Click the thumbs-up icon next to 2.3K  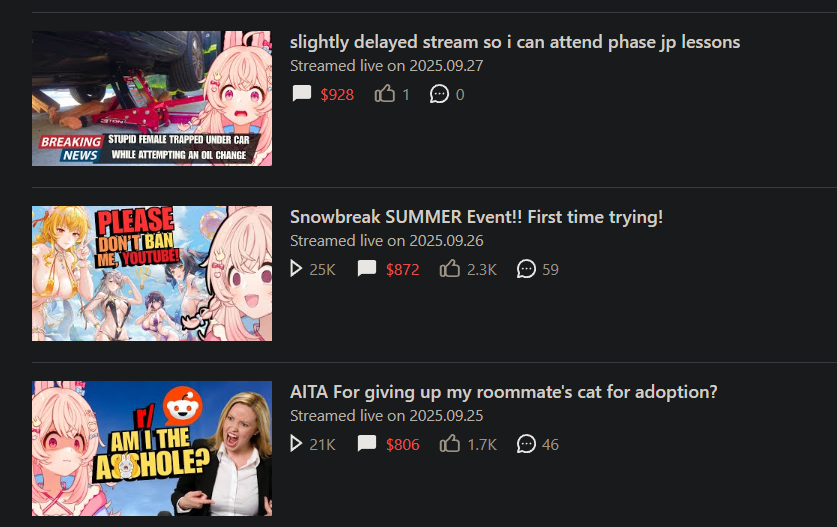450,269
